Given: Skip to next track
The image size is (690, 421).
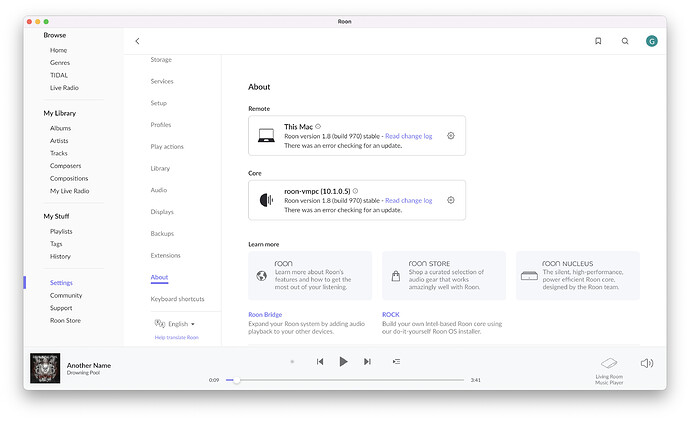Looking at the screenshot, I should pyautogui.click(x=367, y=362).
